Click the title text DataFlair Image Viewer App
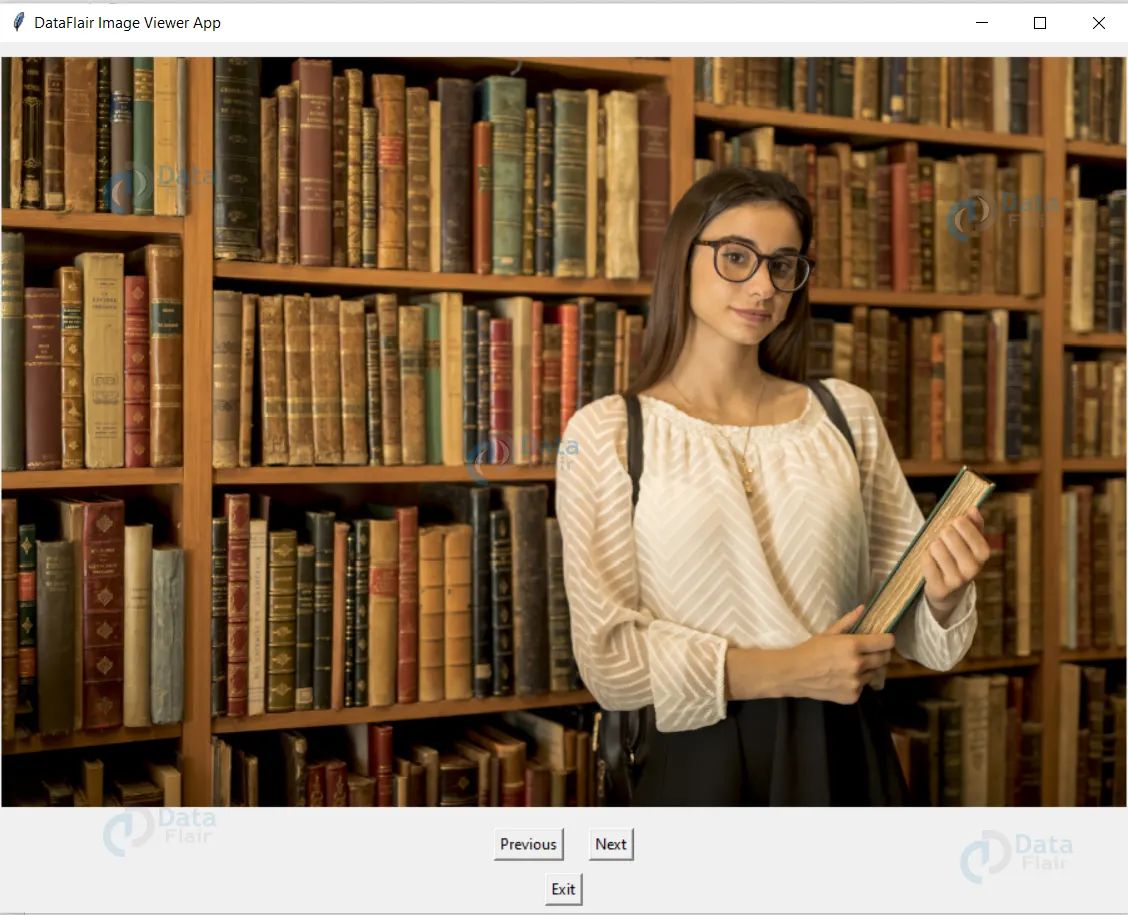This screenshot has height=915, width=1128. [127, 23]
